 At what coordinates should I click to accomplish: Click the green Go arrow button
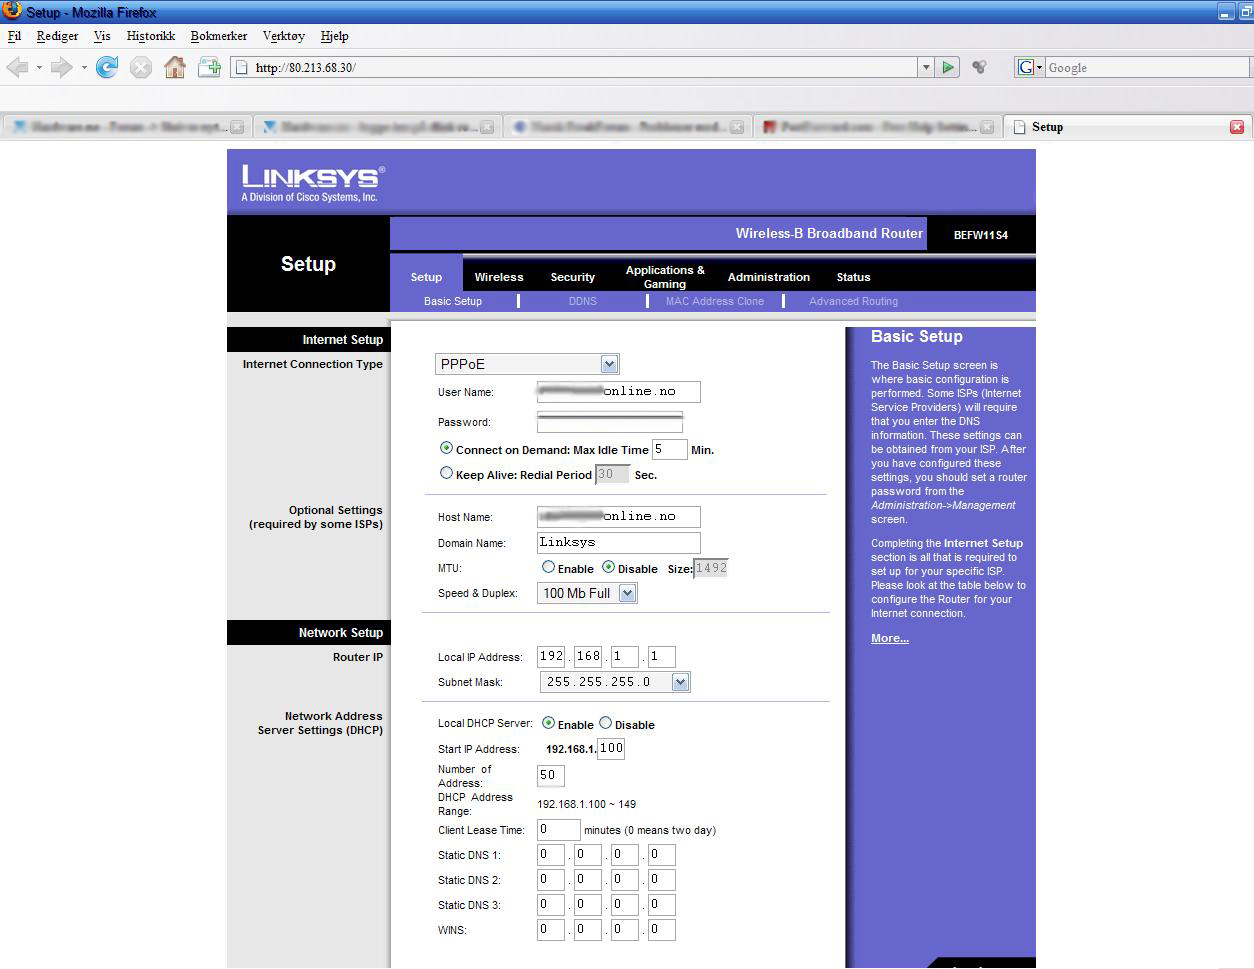(948, 67)
